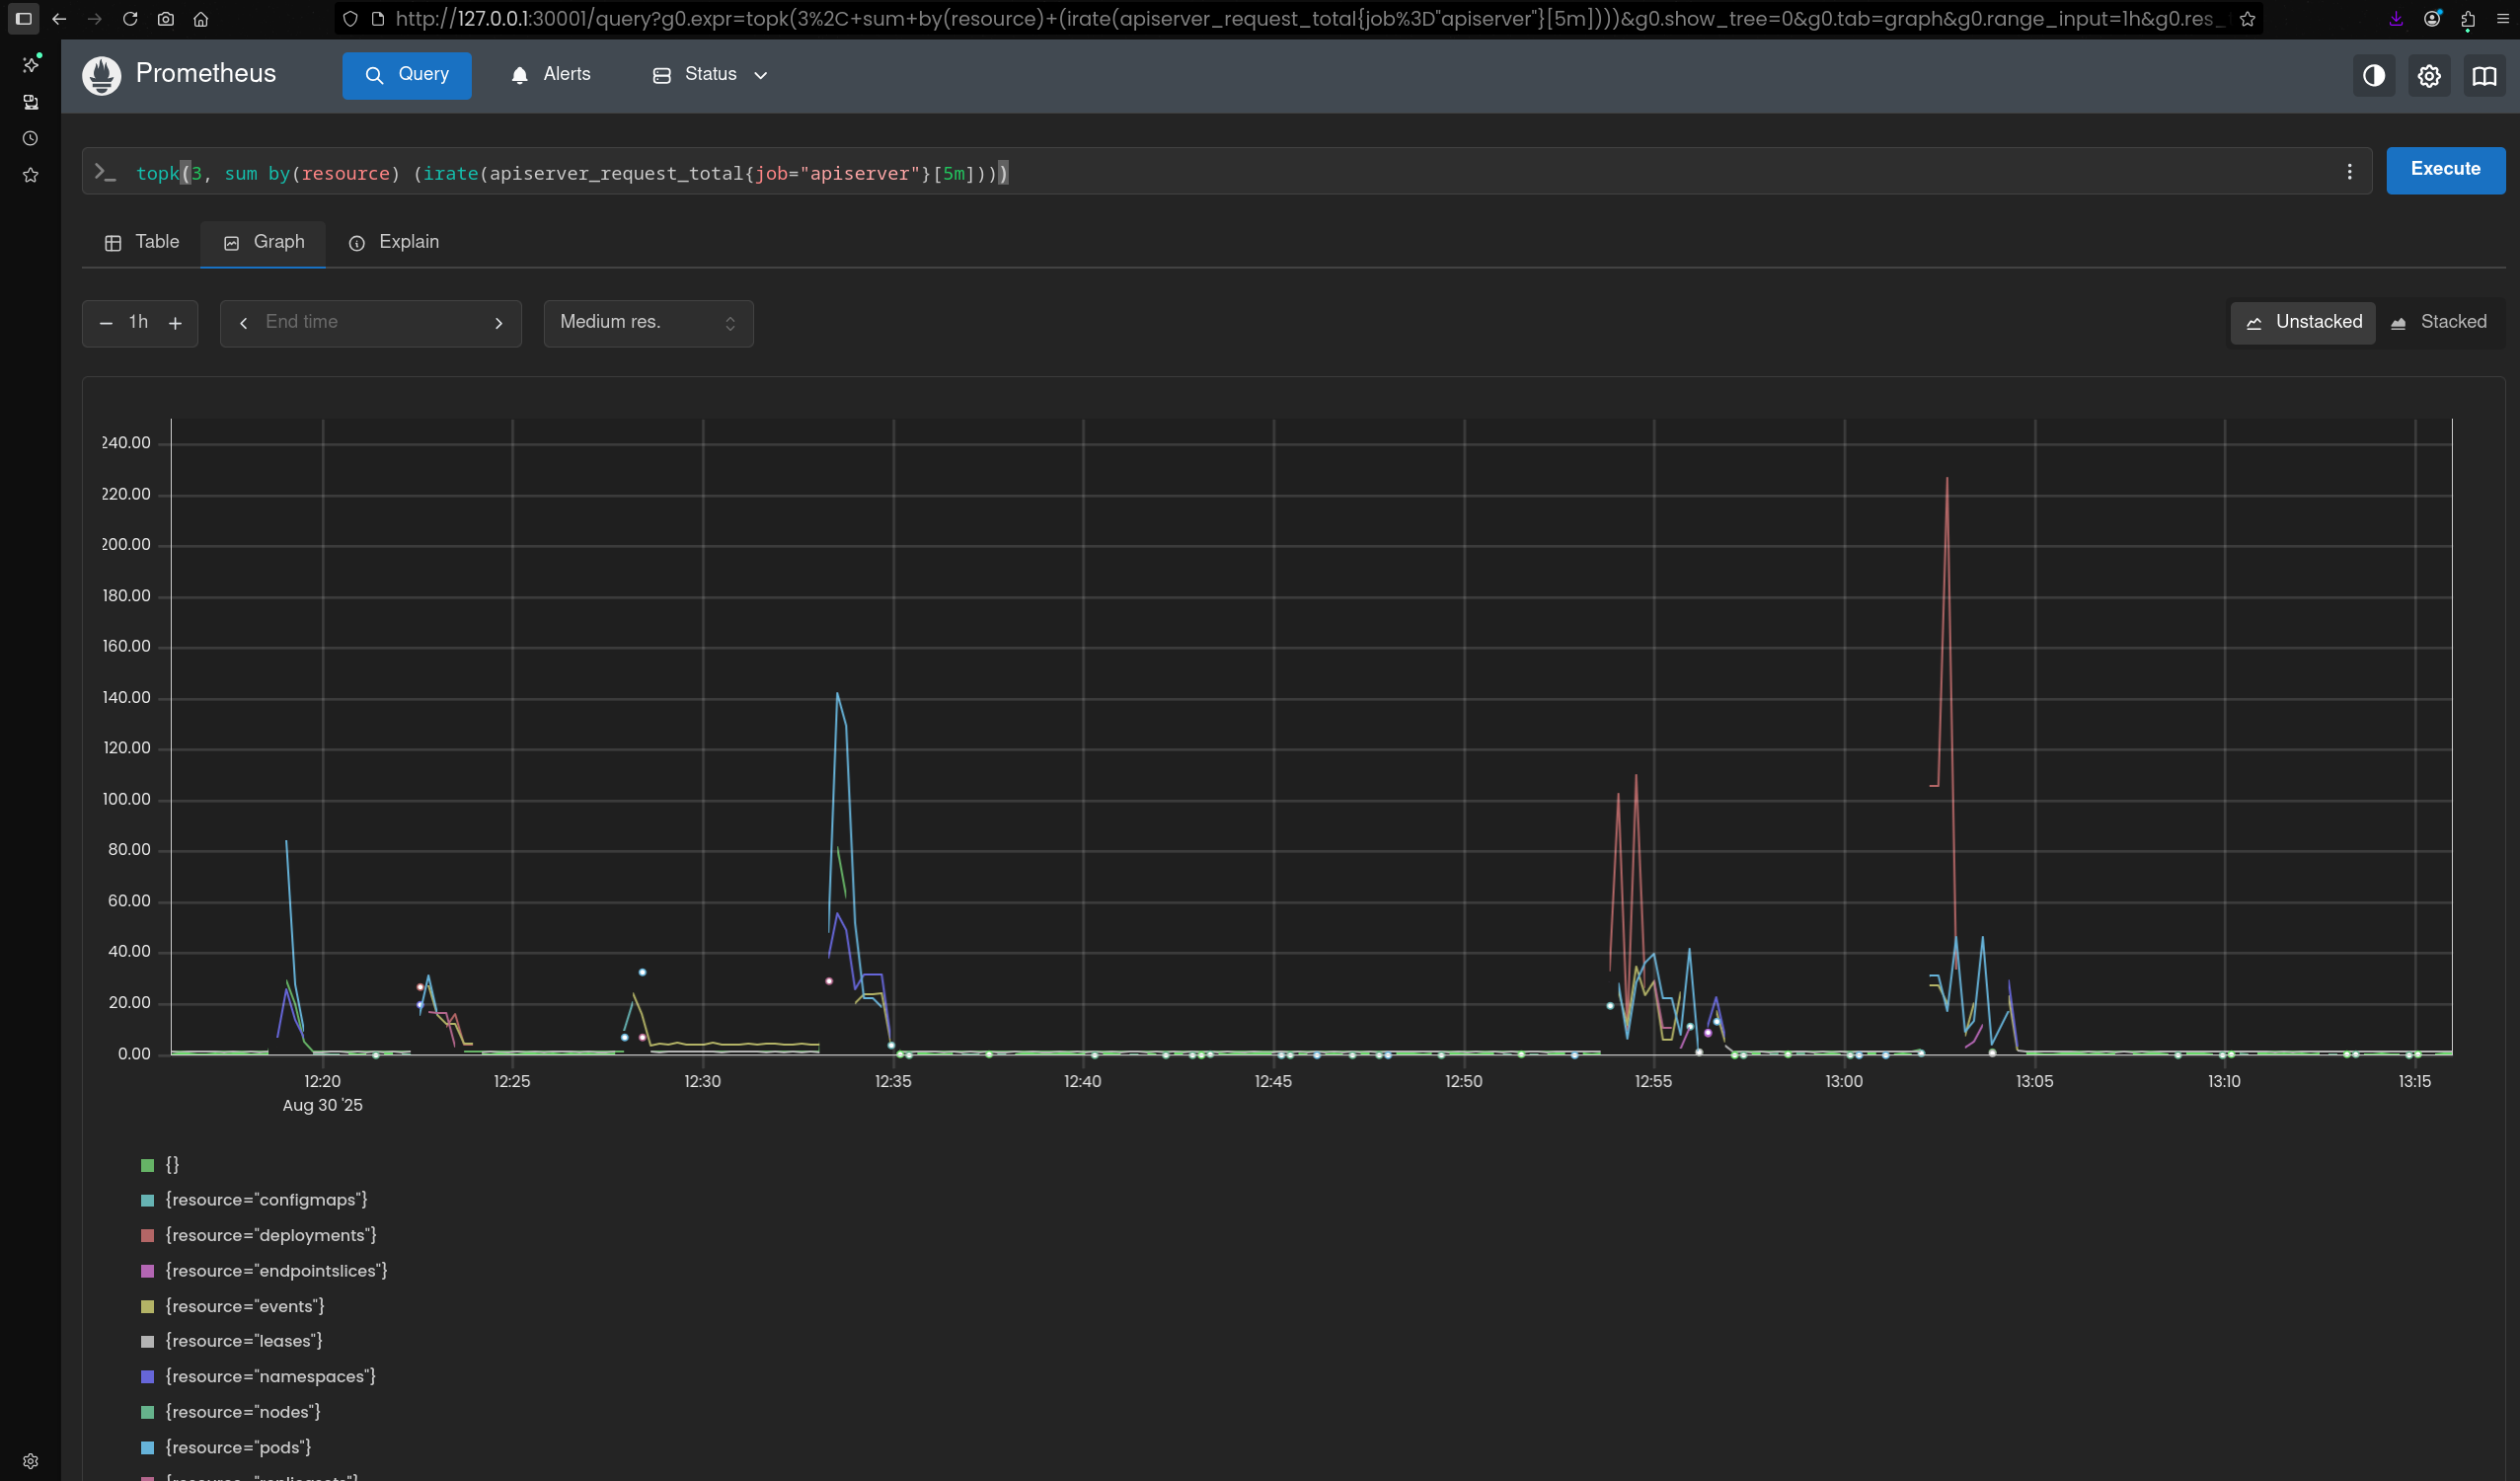Decrease the range with the minus button
The width and height of the screenshot is (2520, 1481).
coord(106,323)
